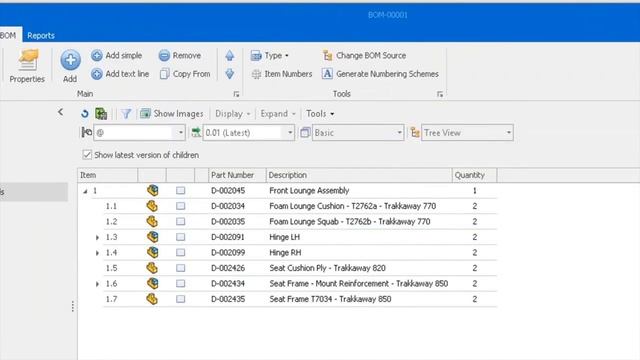Click part icon for item 1.7
This screenshot has height=360, width=640.
point(152,299)
